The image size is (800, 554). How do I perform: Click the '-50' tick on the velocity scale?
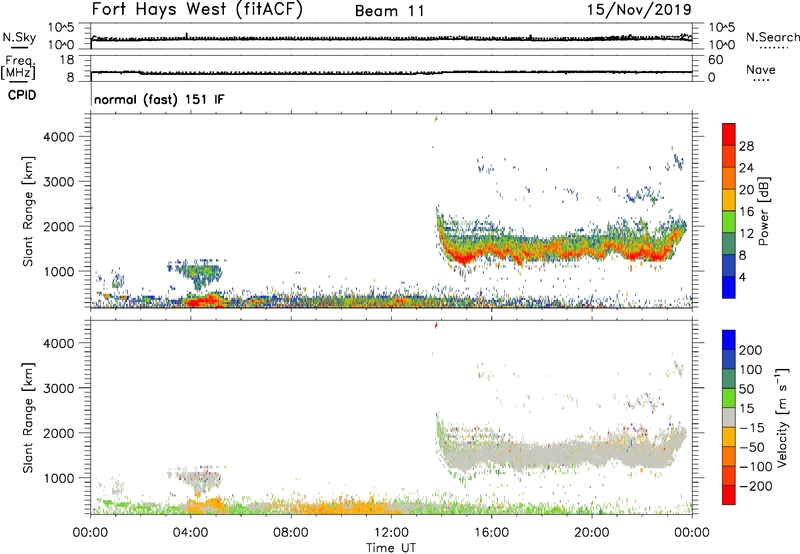click(x=751, y=447)
